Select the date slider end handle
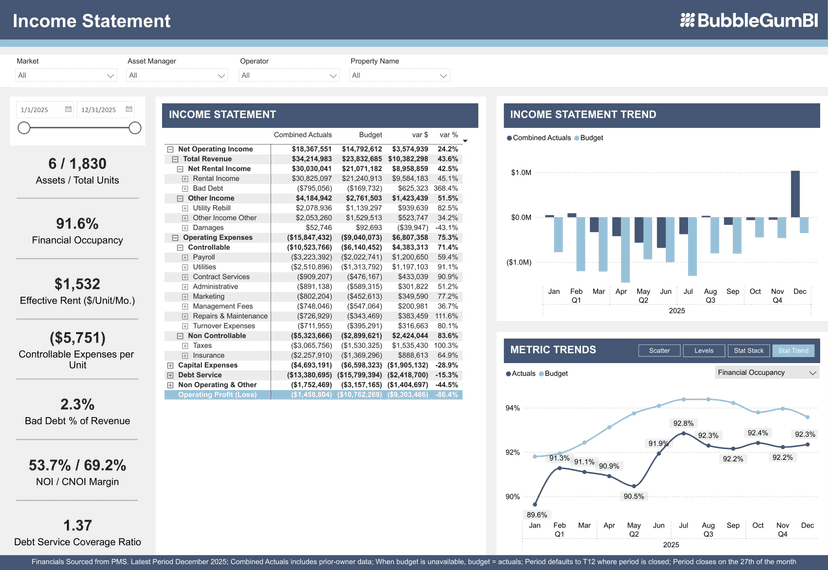The height and width of the screenshot is (570, 828). pos(135,128)
